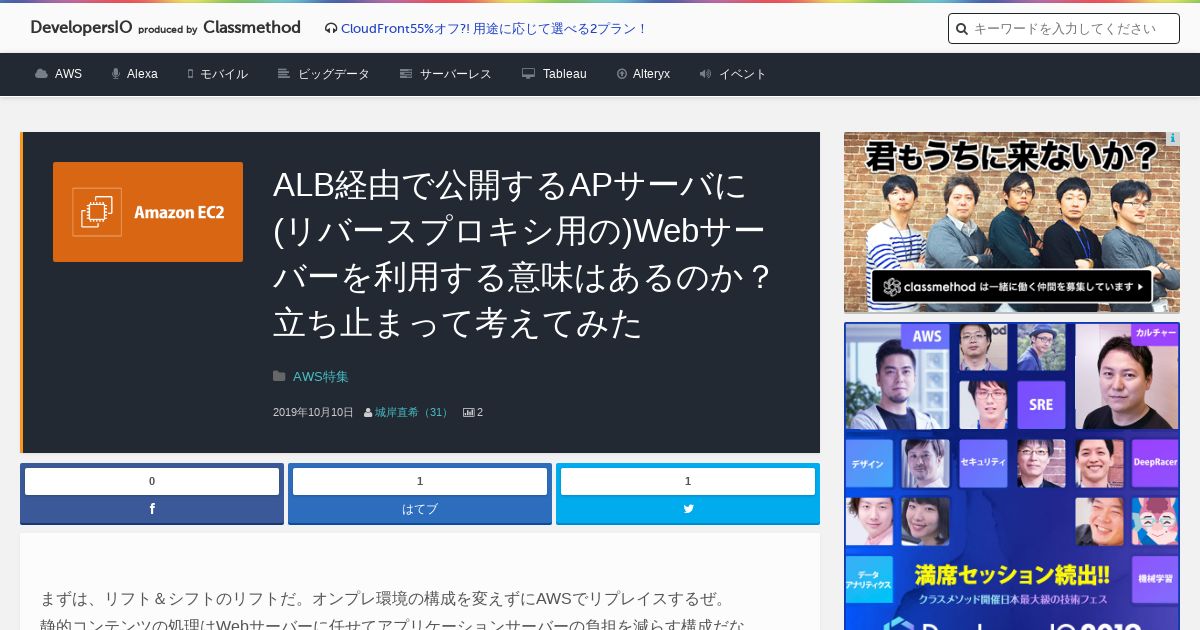
Task: Open the Alexa menu item
Action: pos(142,74)
